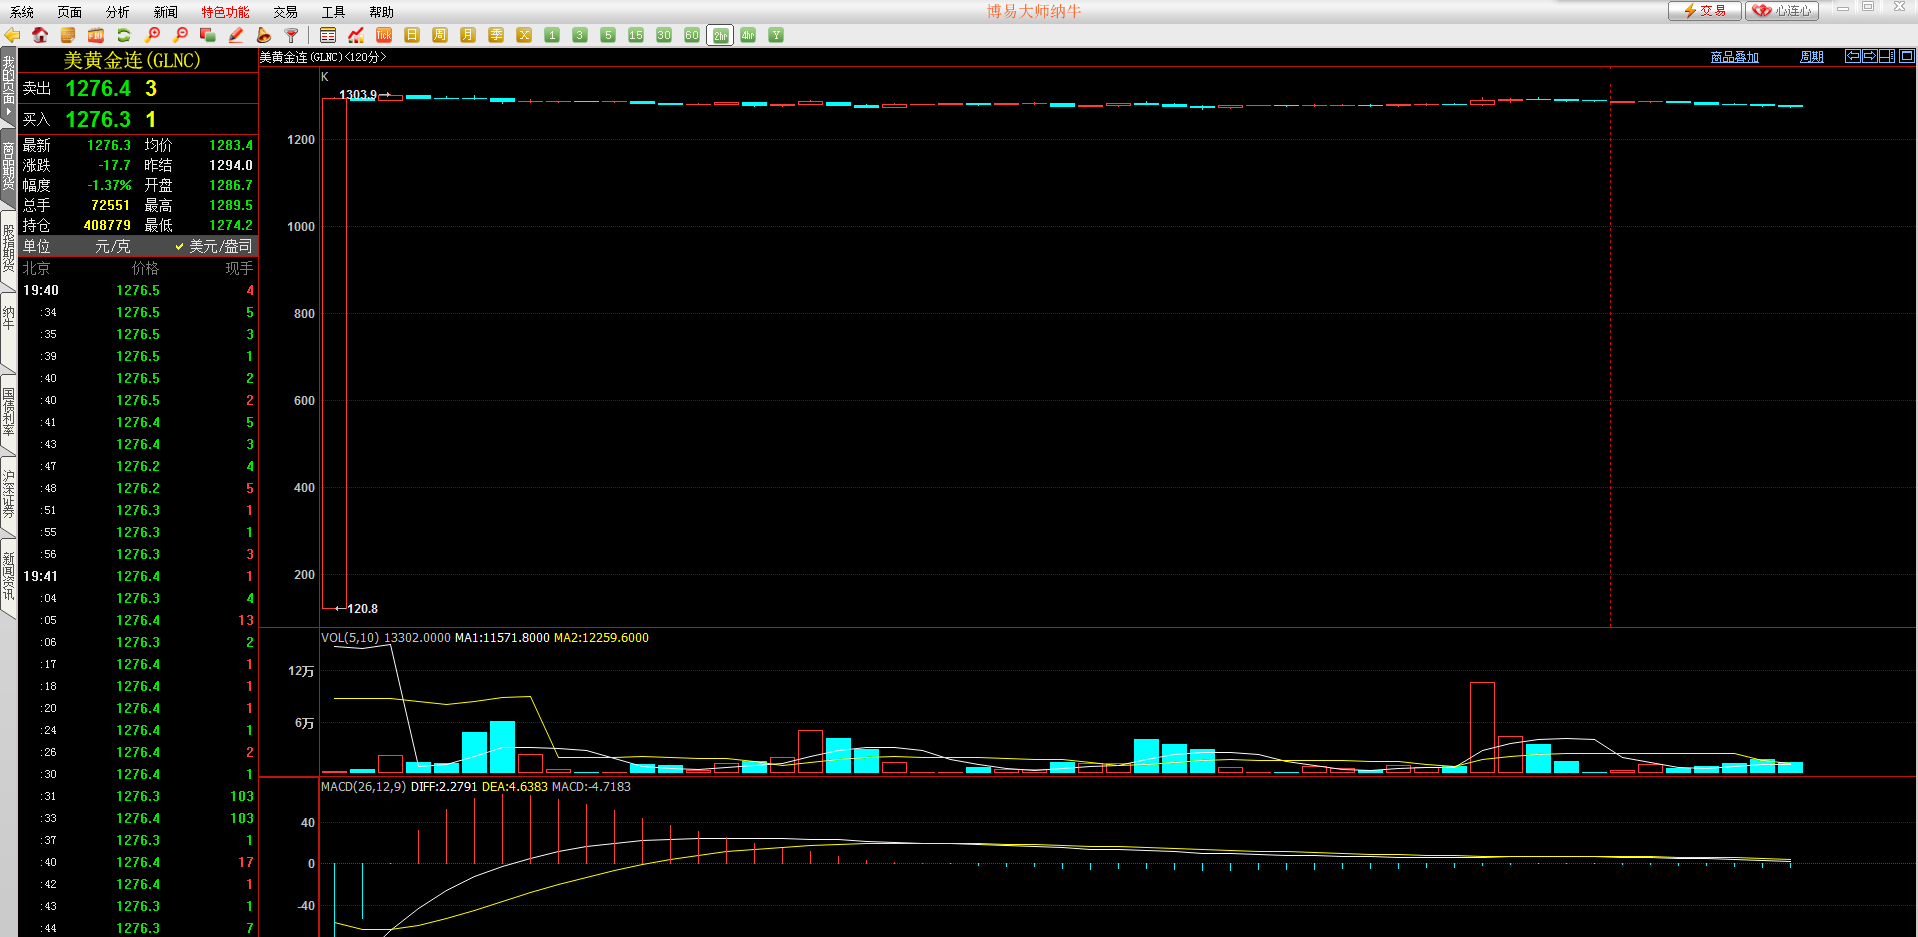This screenshot has height=937, width=1918.
Task: Click the alarm bell alert icon
Action: coord(264,35)
